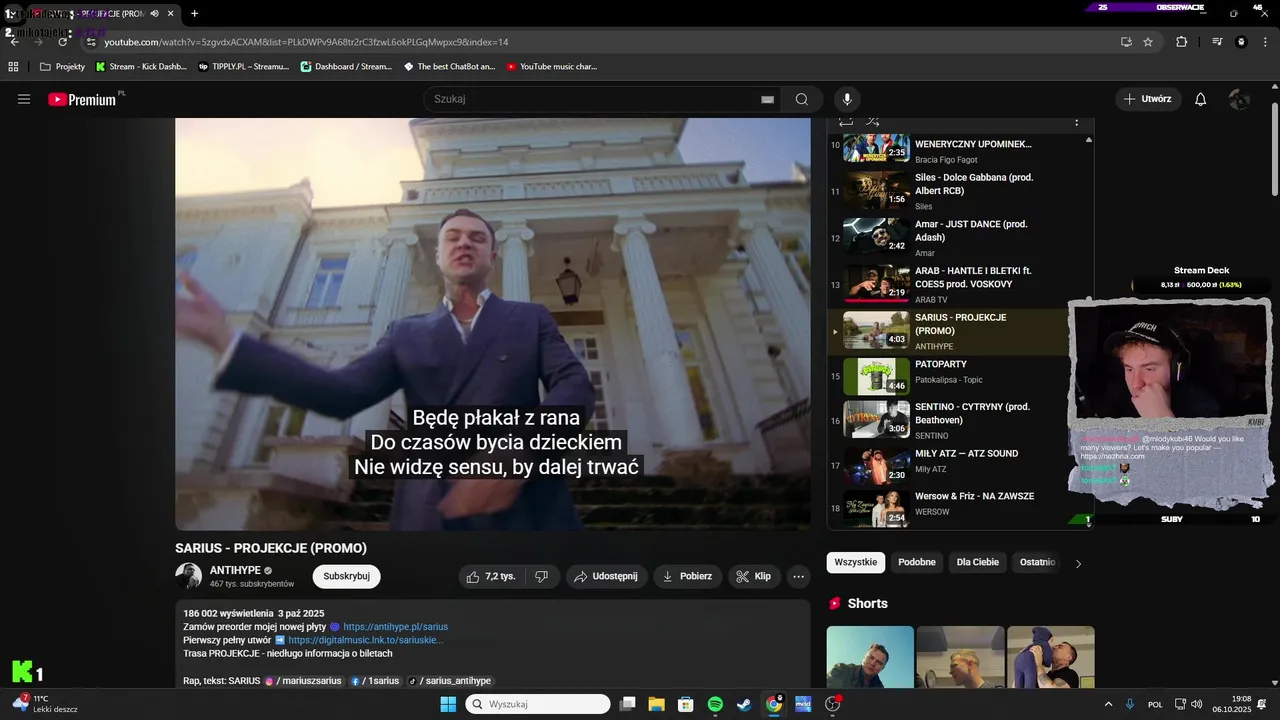
Task: Select the Wszystkie filter chip
Action: (856, 562)
